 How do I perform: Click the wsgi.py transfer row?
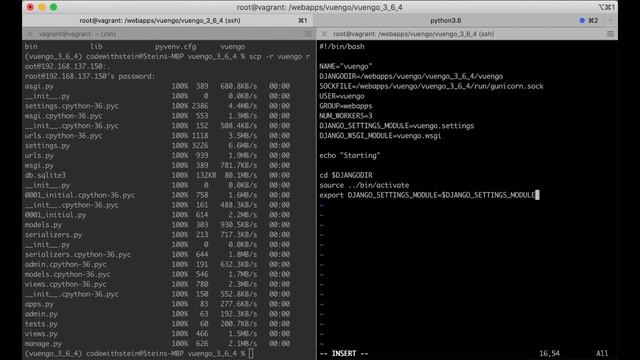(x=157, y=165)
